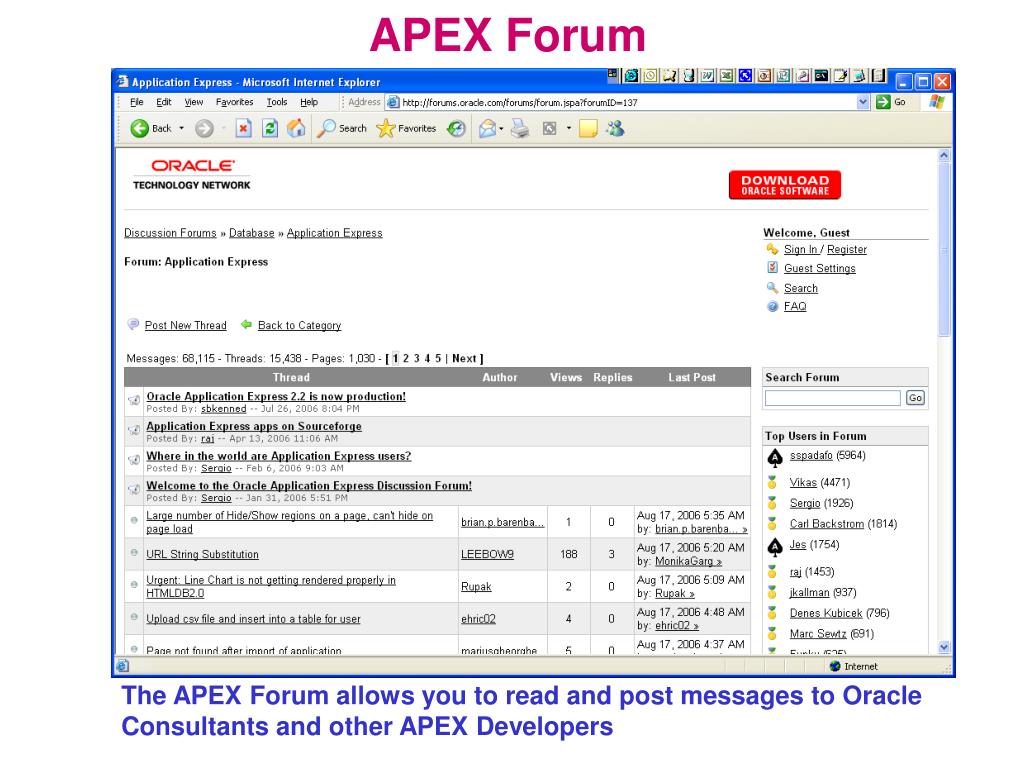Screen dimensions: 1024x768
Task: Click the medal icon beside Carl Backstrom
Action: (x=772, y=524)
